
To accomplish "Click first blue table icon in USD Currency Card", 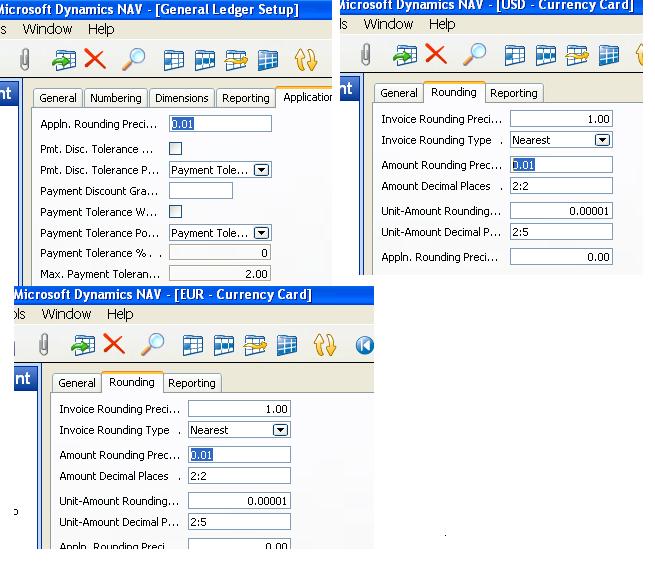I will 515,55.
